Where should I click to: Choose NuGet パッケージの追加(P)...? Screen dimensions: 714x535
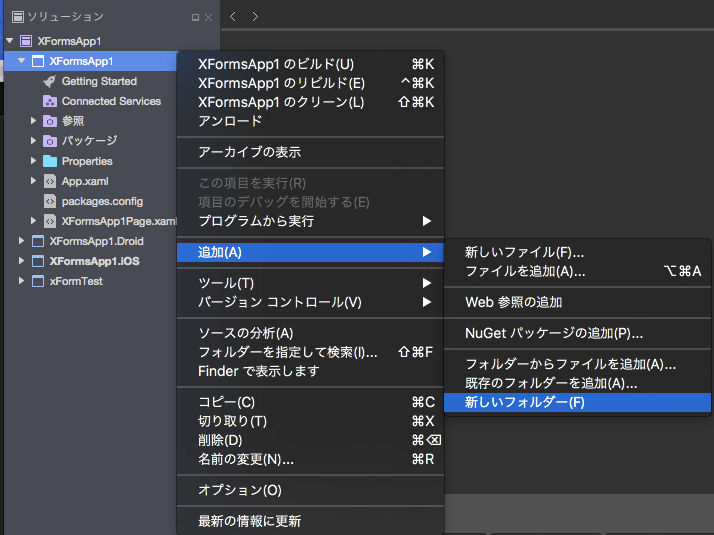click(577, 333)
